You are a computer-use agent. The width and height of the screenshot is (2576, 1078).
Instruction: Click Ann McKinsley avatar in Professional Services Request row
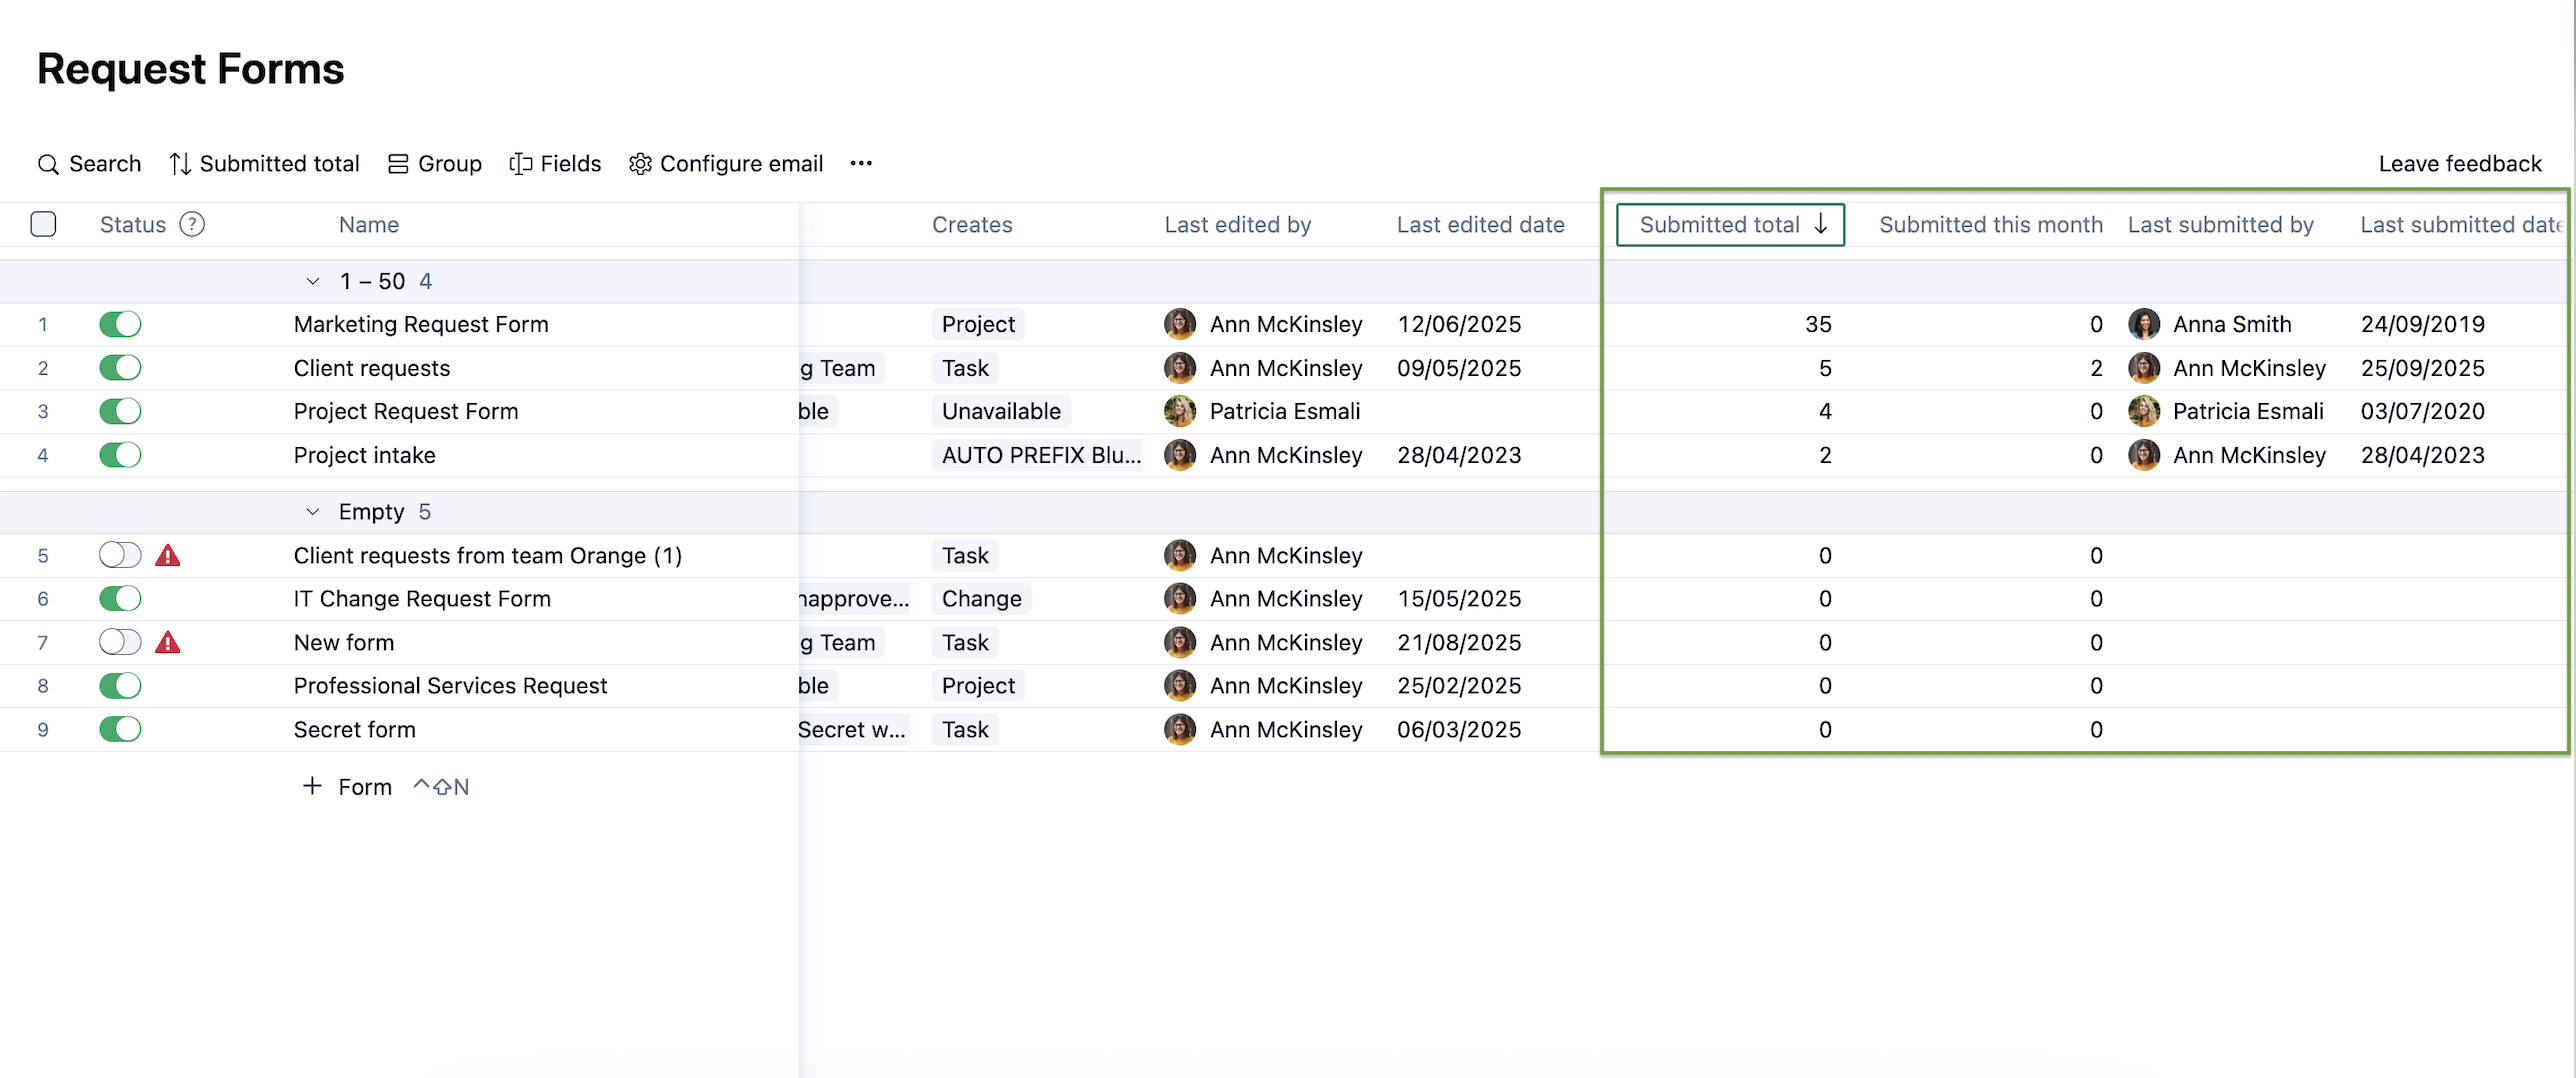(1180, 685)
